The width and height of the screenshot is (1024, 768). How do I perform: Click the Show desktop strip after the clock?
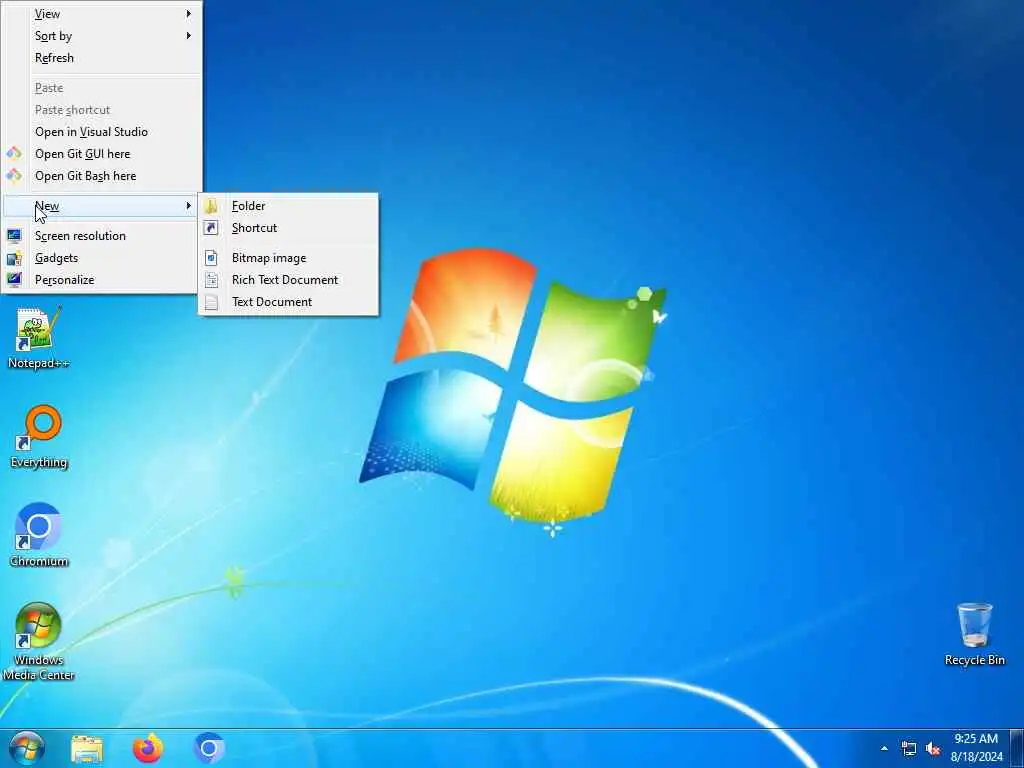point(1017,748)
